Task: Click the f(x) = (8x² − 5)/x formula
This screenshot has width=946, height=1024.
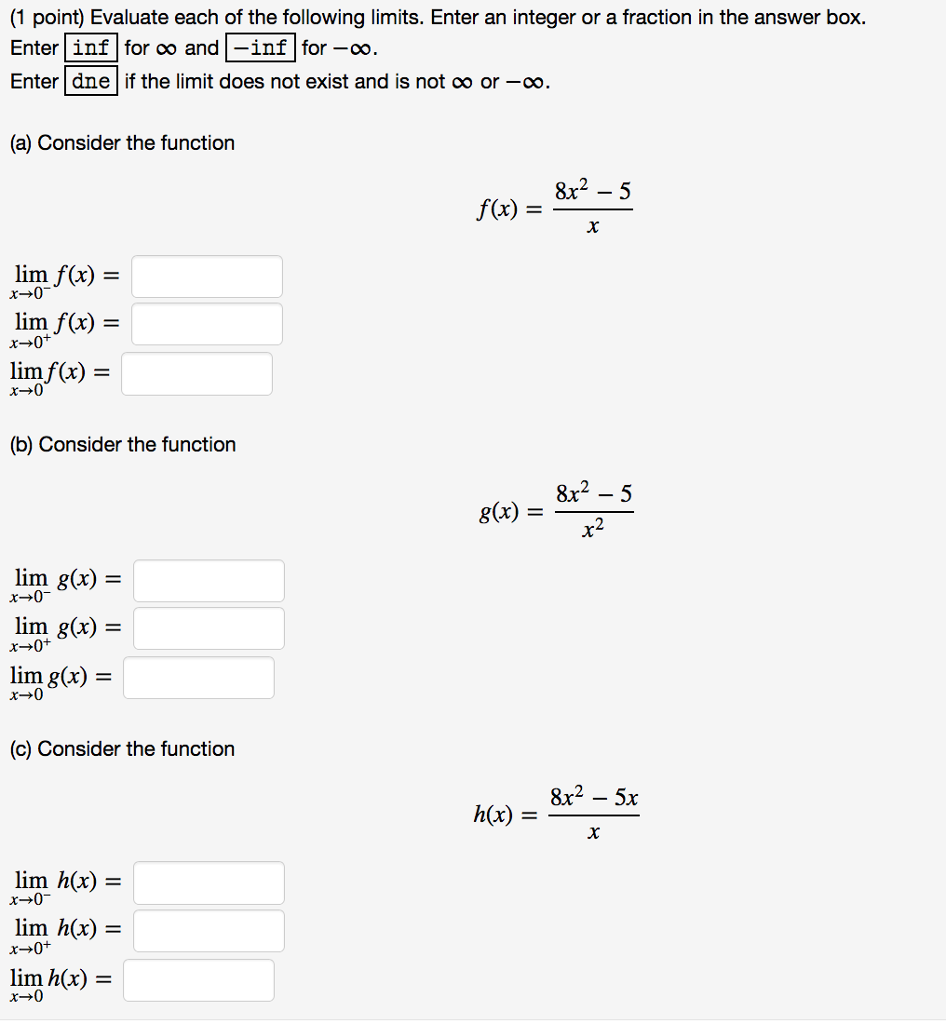Action: tap(554, 209)
